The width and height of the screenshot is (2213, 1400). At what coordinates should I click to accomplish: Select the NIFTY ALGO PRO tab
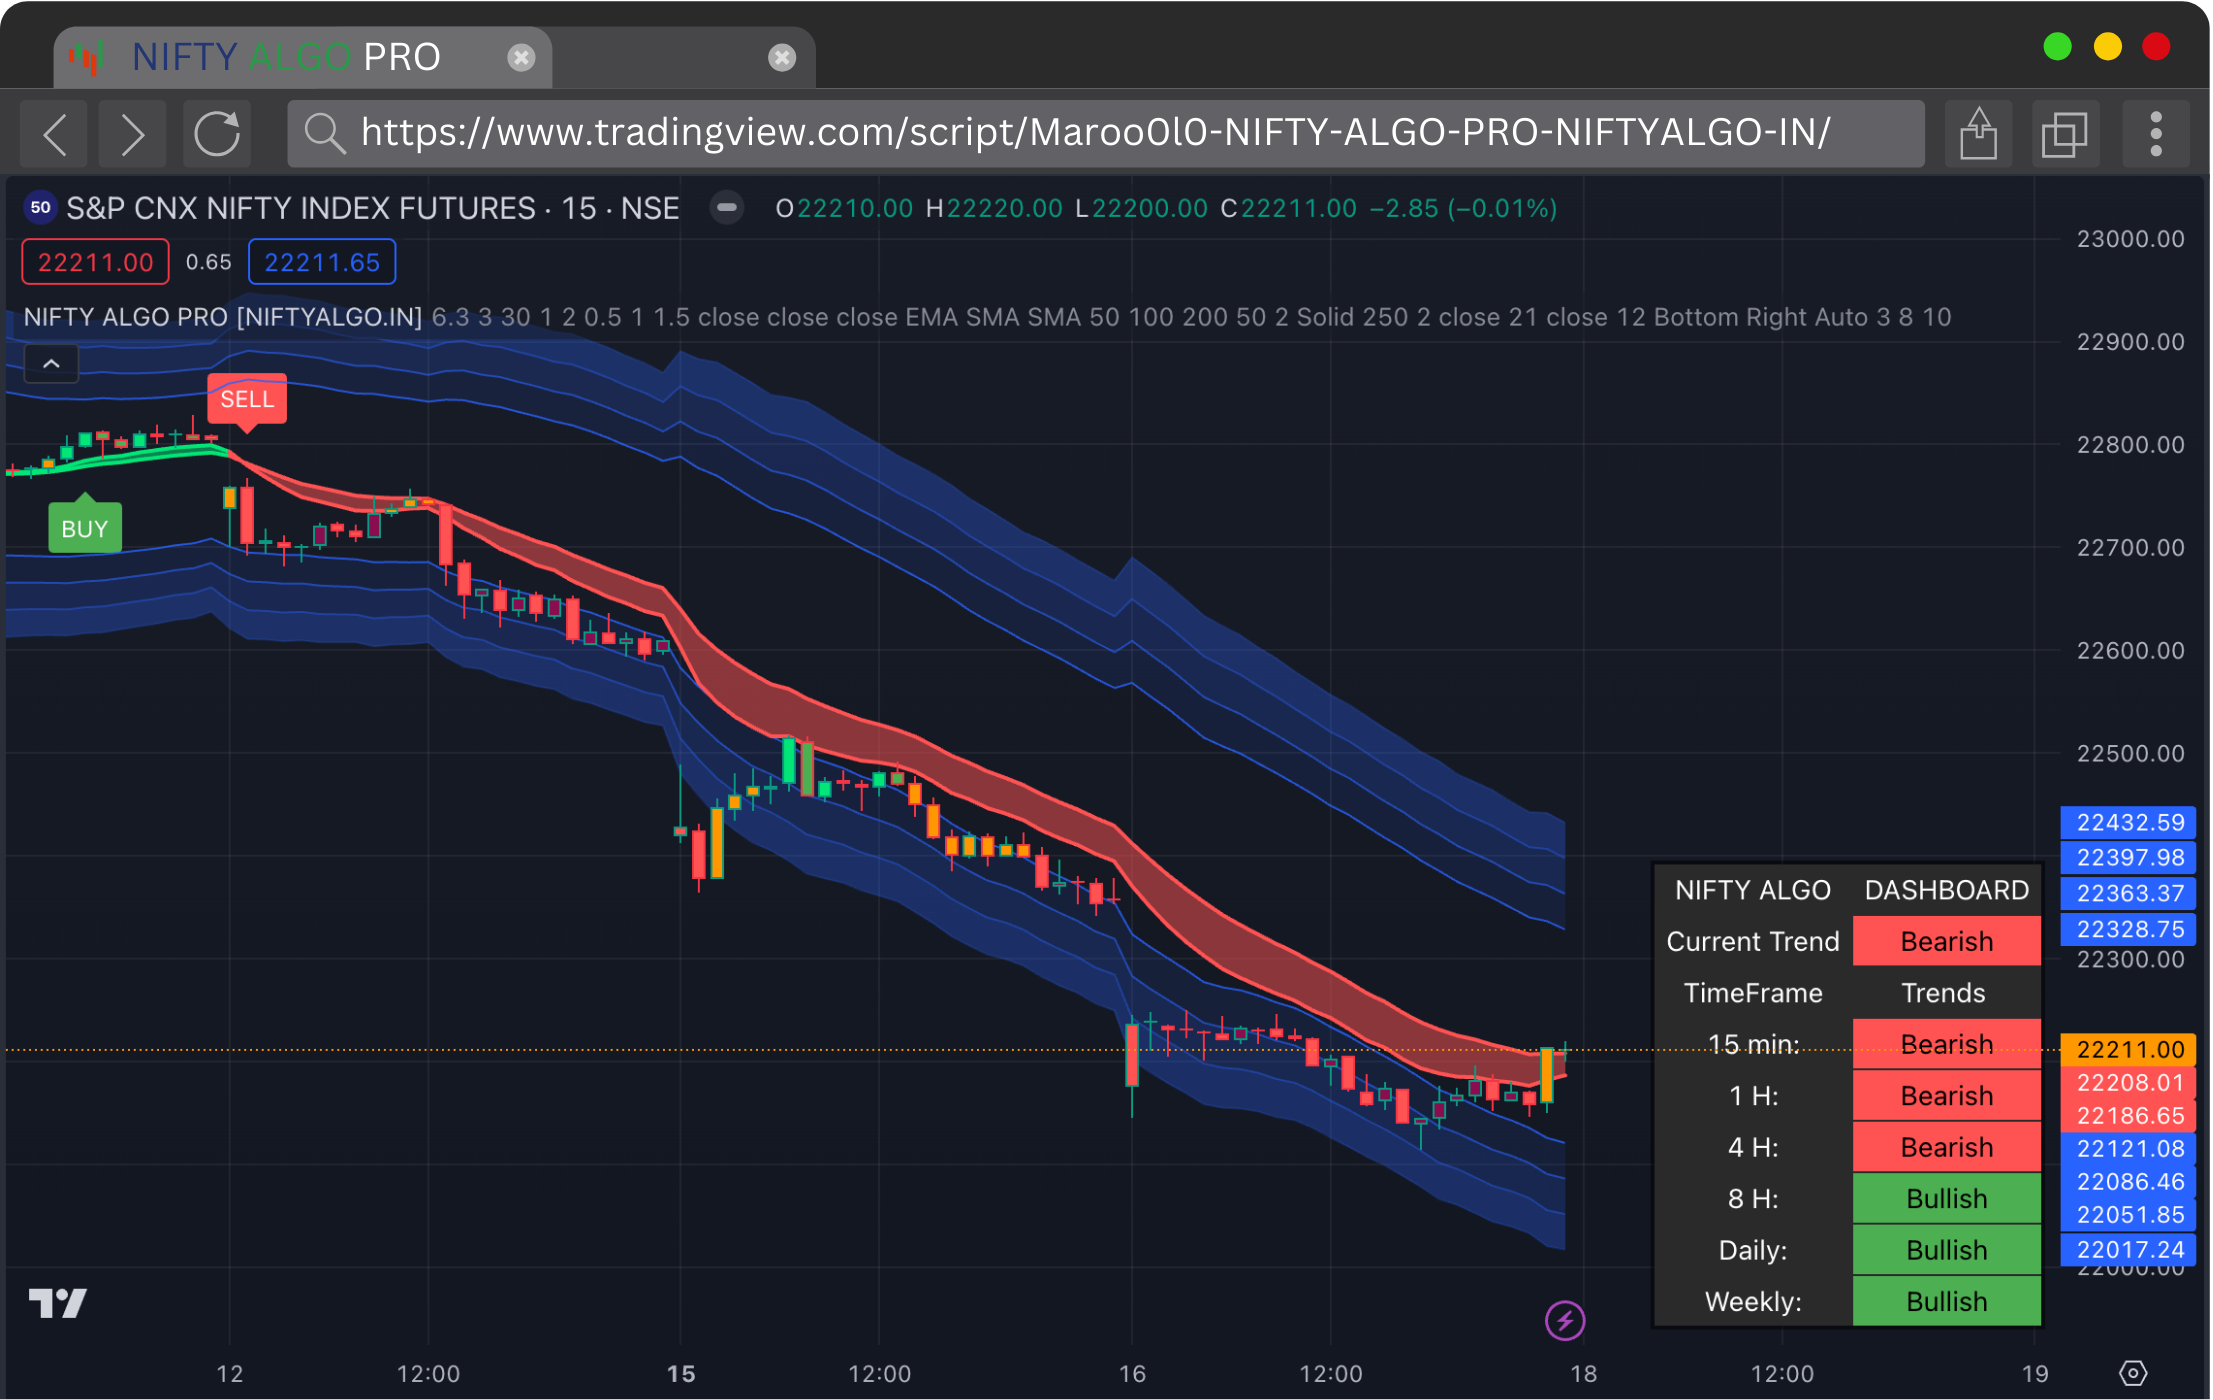pos(302,57)
